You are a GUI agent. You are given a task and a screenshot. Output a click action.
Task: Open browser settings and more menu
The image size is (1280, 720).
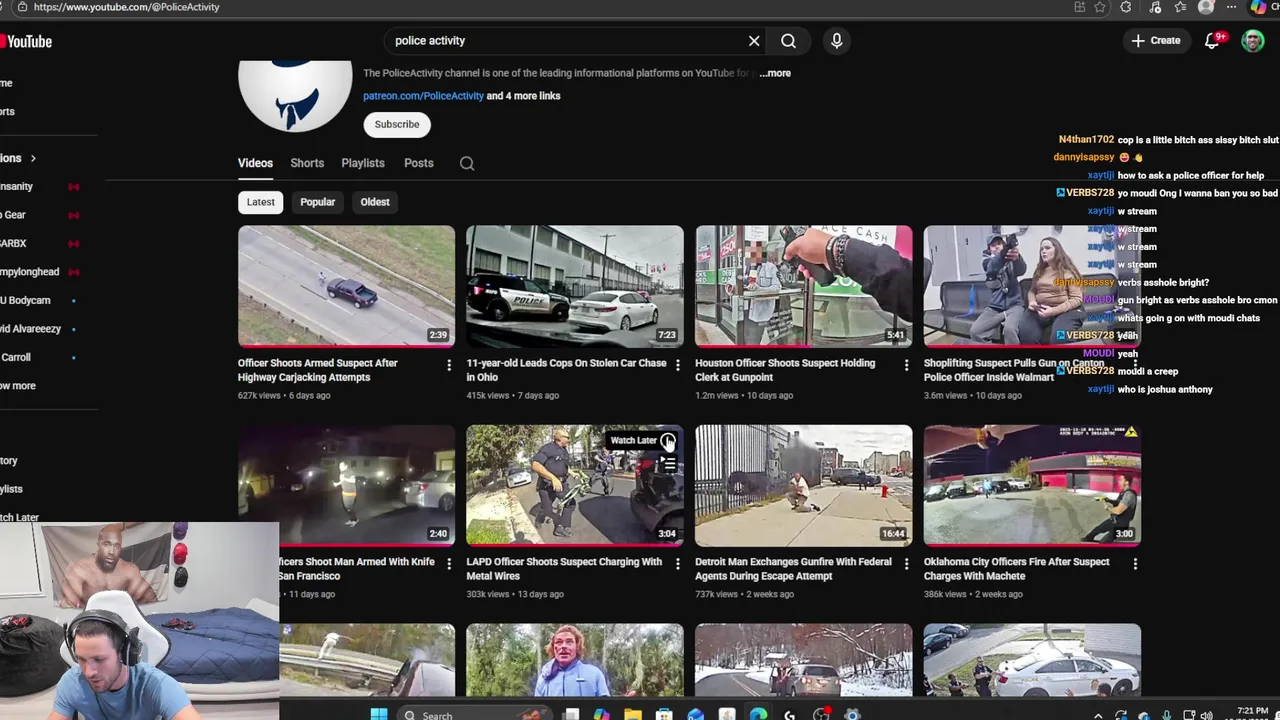1231,7
